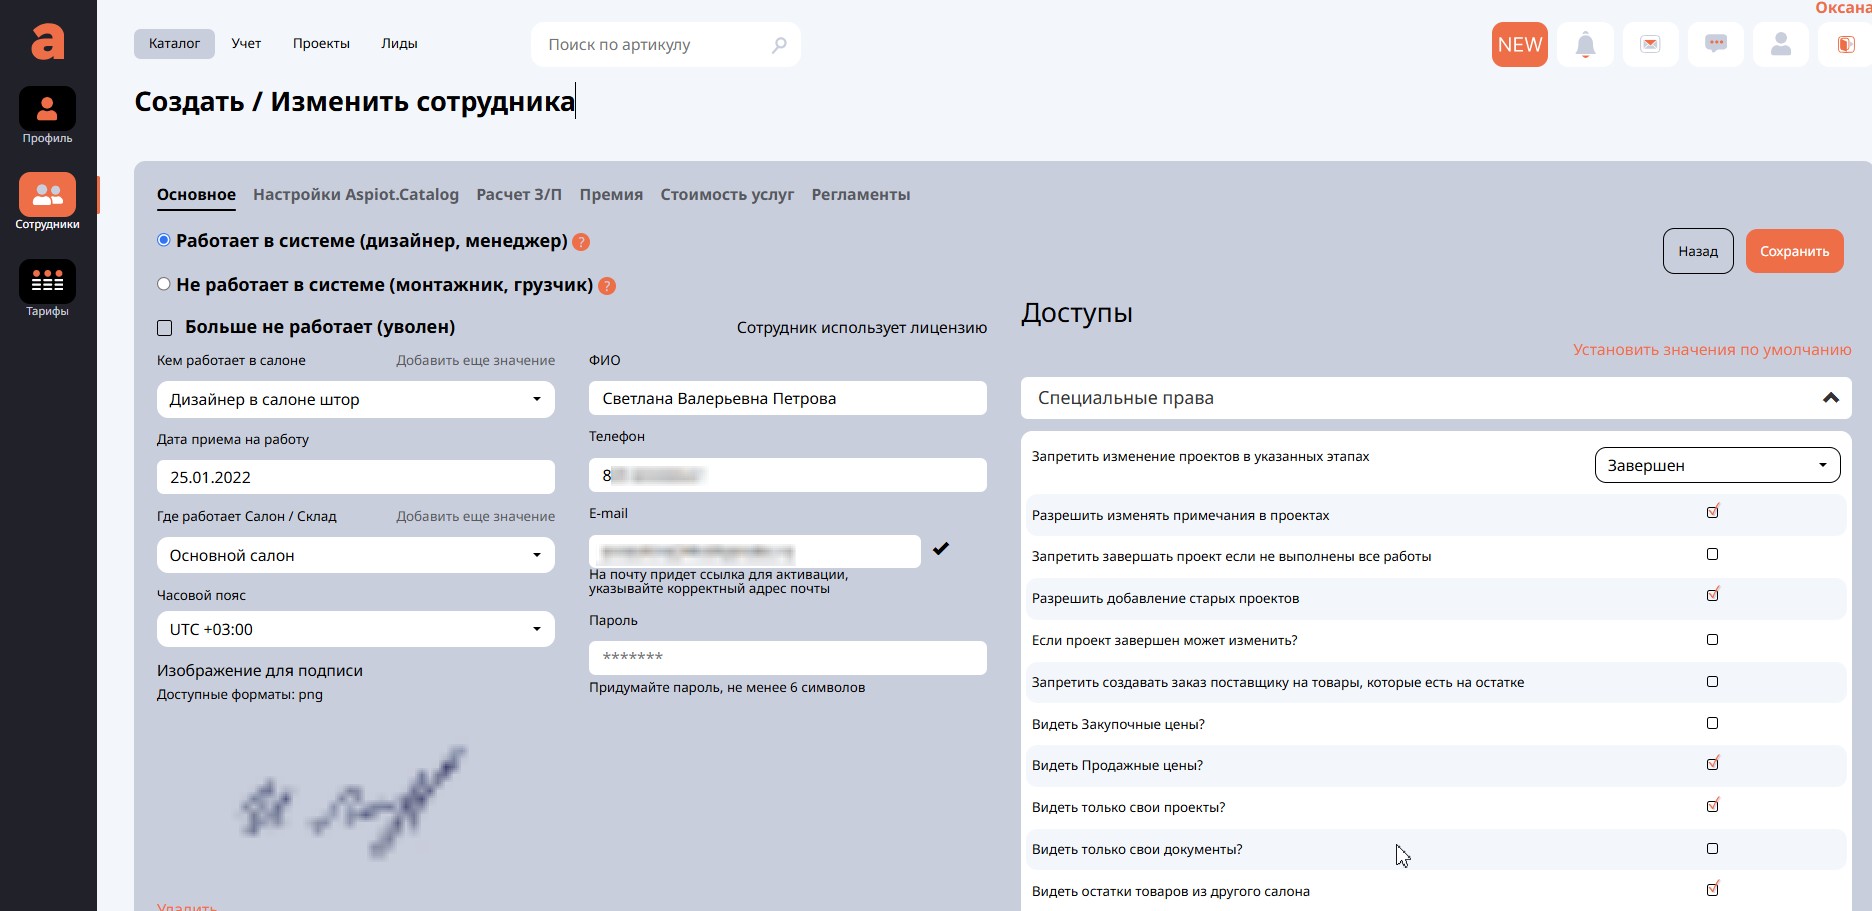Open the 'Часовой пояс' UTC dropdown
Image resolution: width=1872 pixels, height=911 pixels.
(x=355, y=629)
